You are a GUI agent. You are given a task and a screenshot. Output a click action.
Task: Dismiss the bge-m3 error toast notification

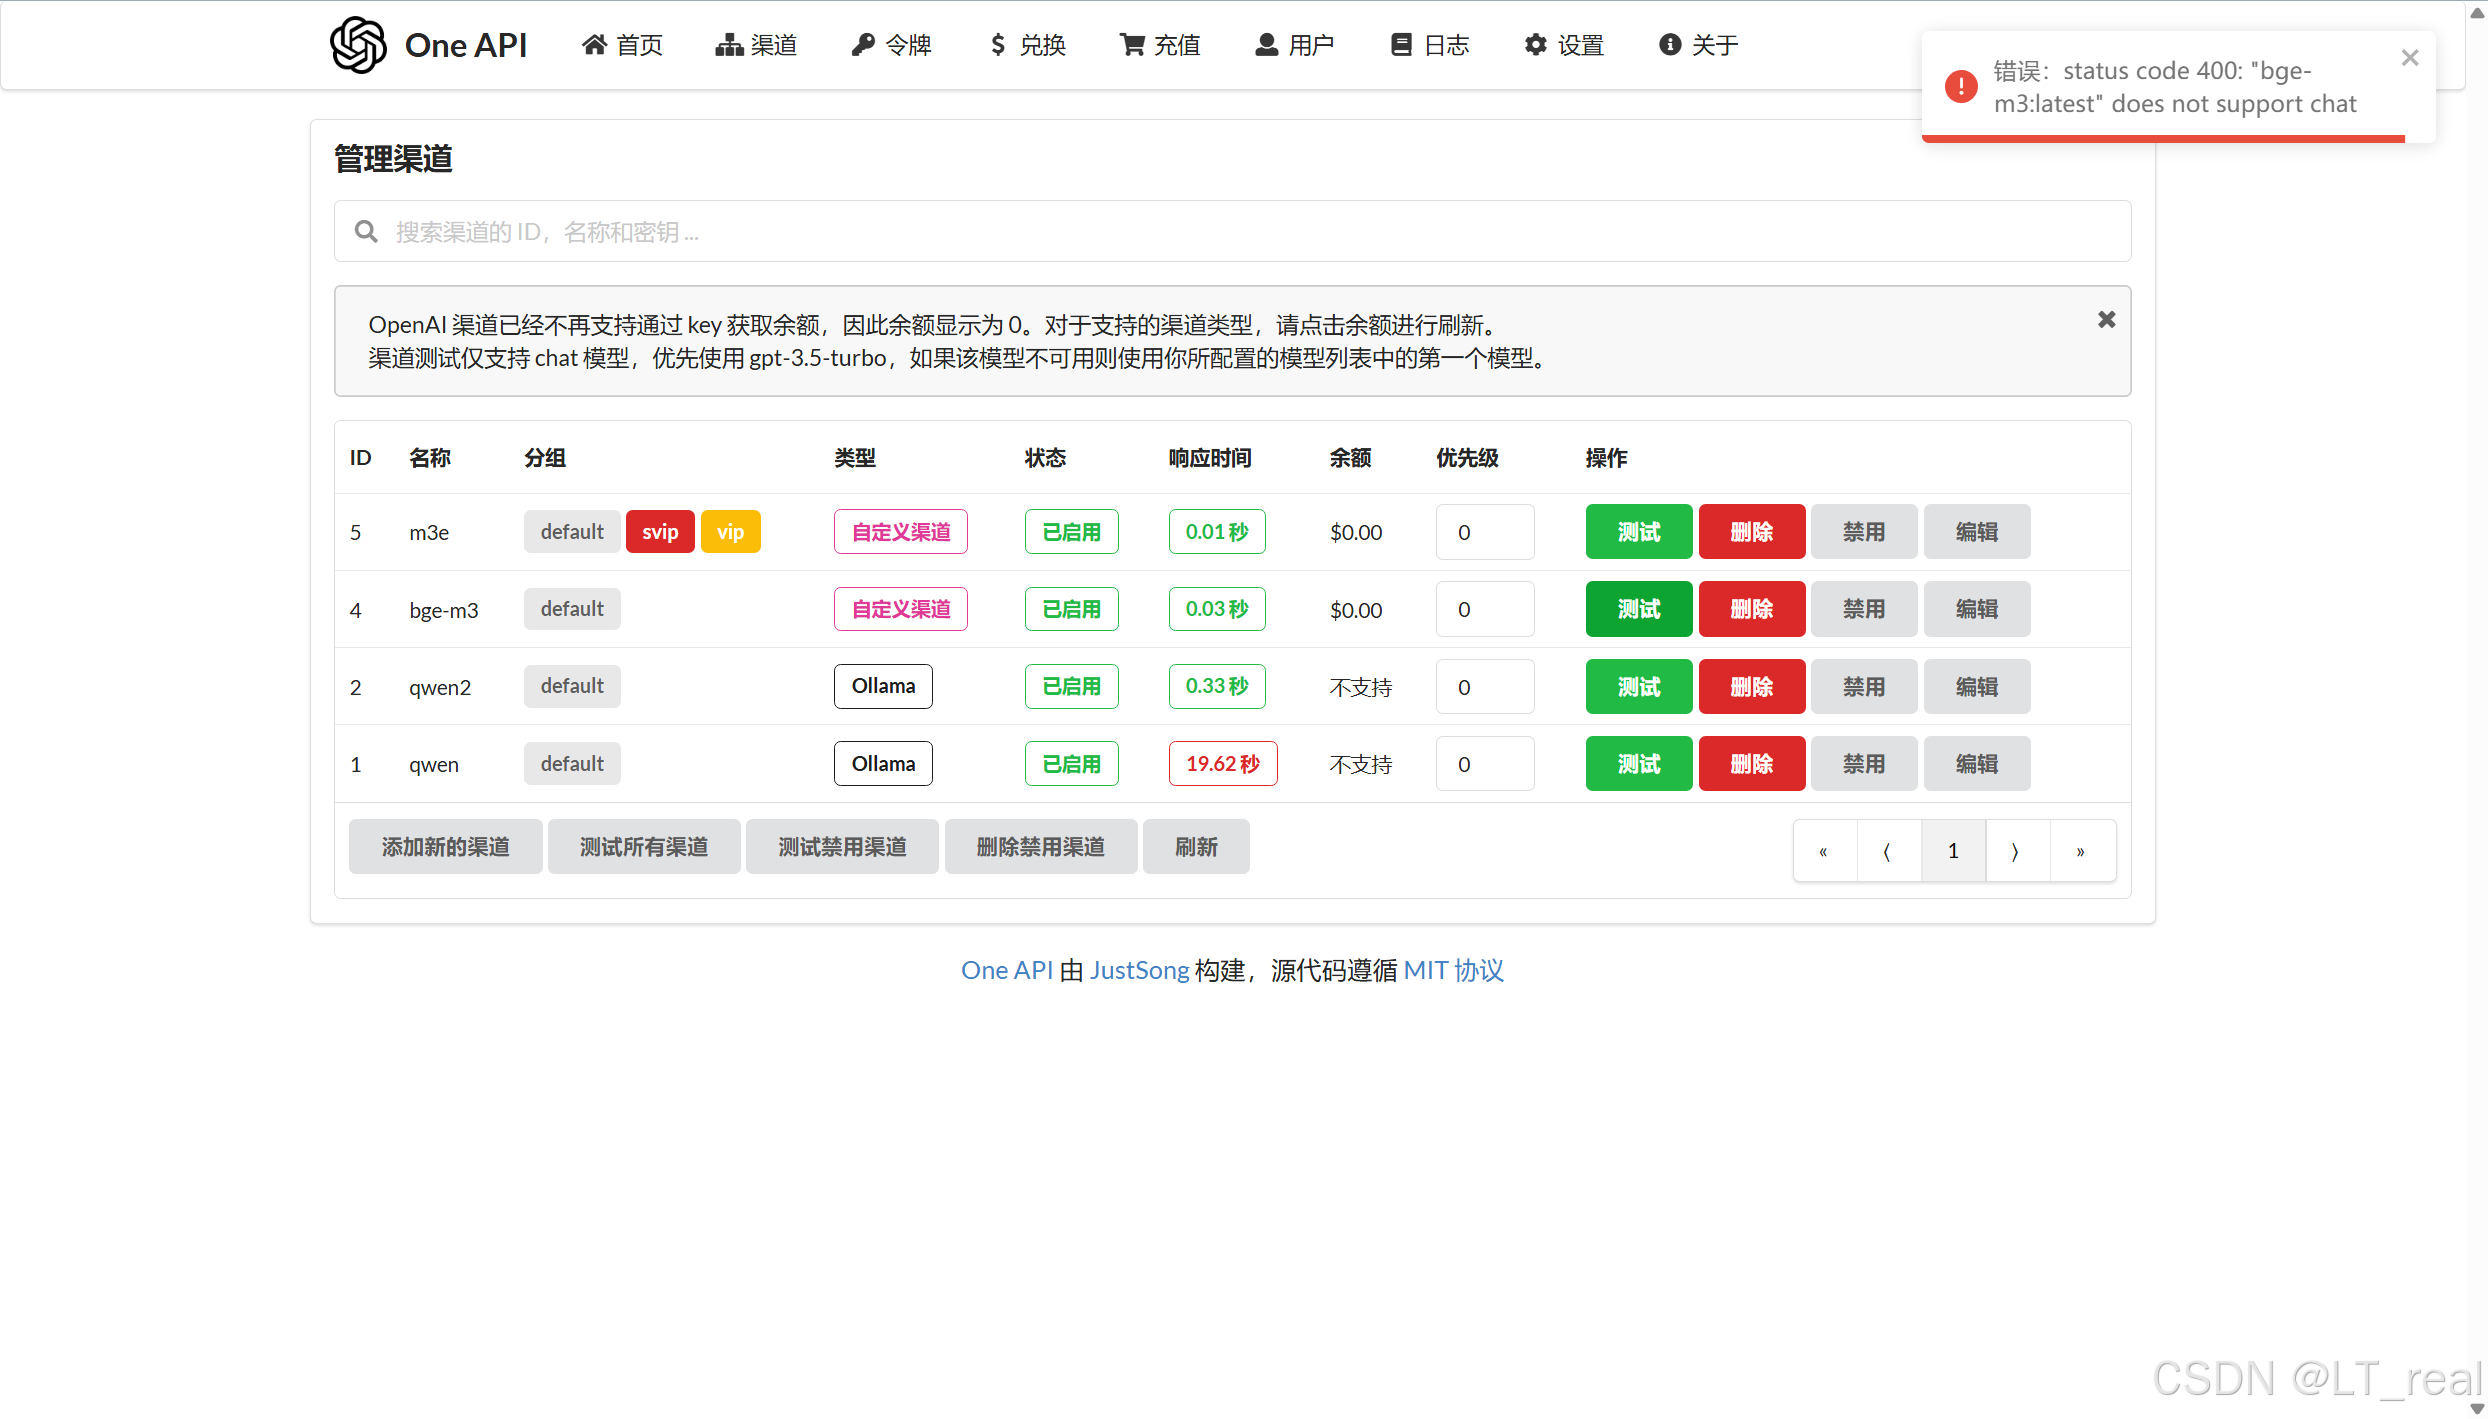click(x=2410, y=58)
